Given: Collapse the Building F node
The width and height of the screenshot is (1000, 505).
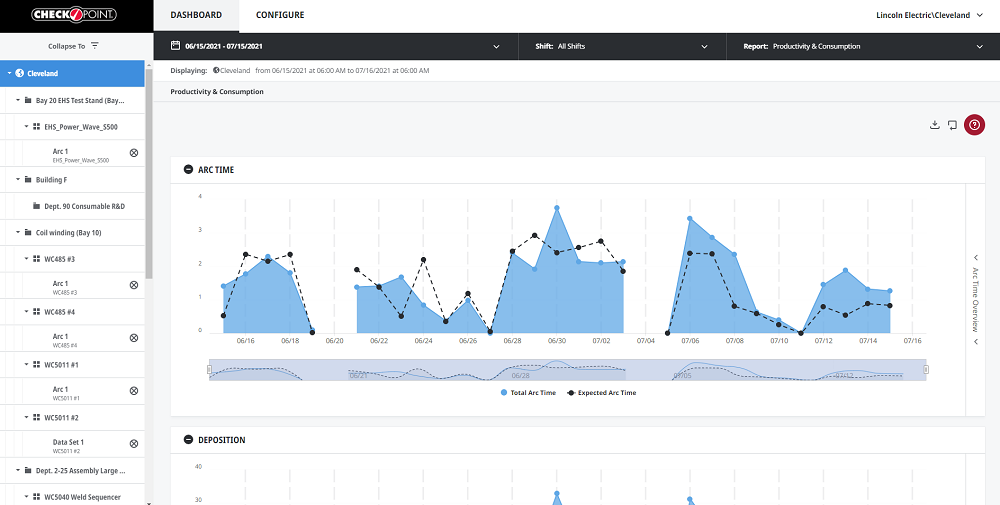Looking at the screenshot, I should tap(18, 180).
